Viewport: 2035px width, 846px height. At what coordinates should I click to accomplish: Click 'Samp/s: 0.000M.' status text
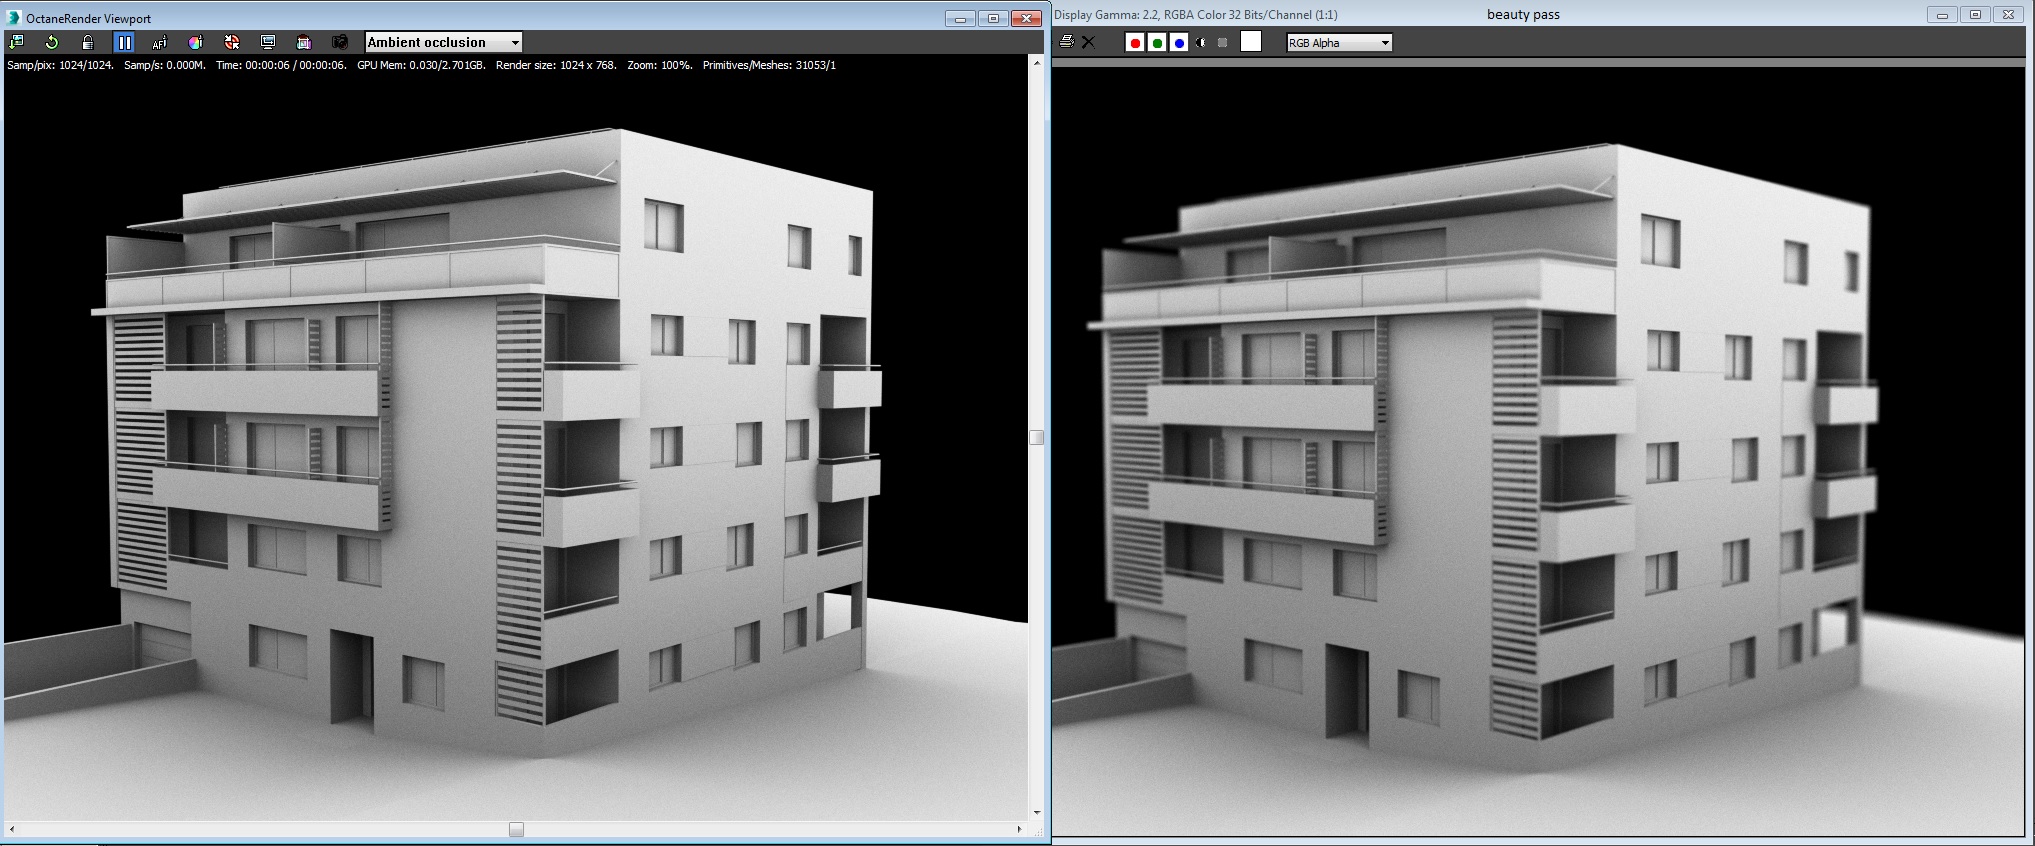tap(165, 65)
